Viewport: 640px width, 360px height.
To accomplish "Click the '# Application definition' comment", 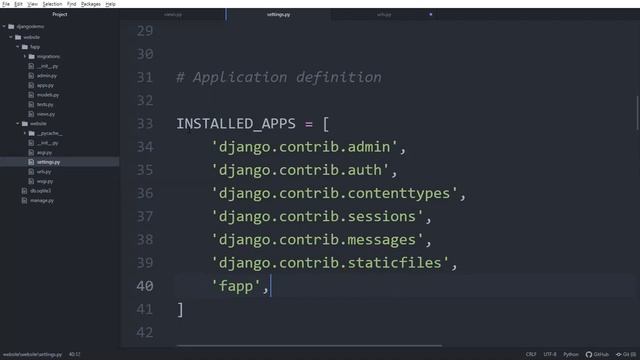I will (x=279, y=77).
